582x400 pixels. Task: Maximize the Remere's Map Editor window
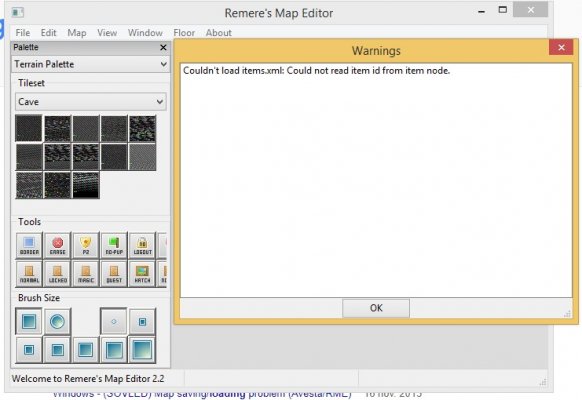pos(502,10)
